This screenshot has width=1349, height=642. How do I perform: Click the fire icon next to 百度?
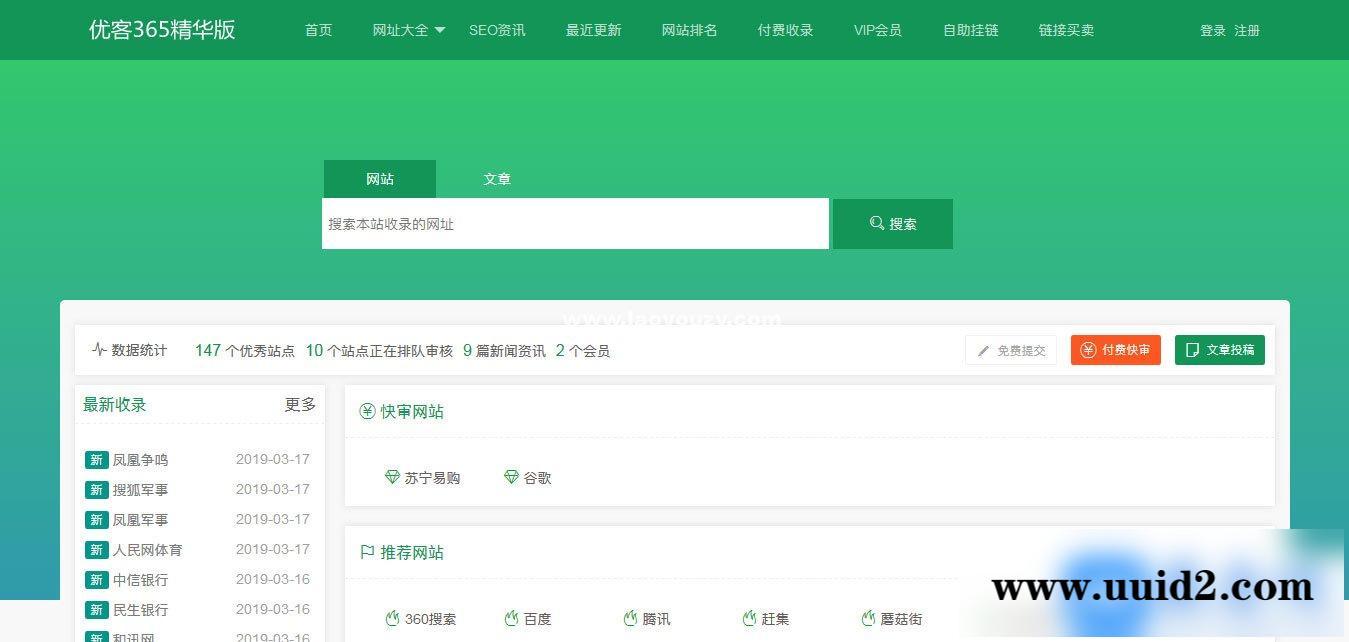click(511, 618)
